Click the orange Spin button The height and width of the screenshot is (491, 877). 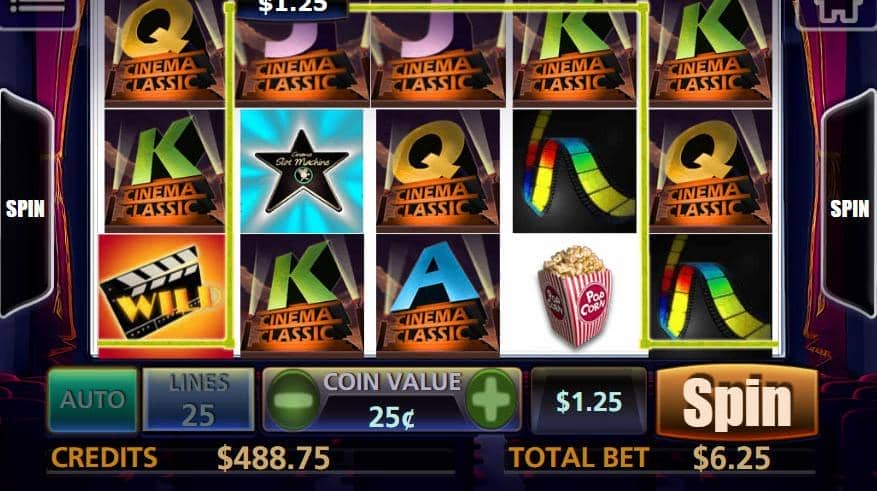tap(737, 402)
